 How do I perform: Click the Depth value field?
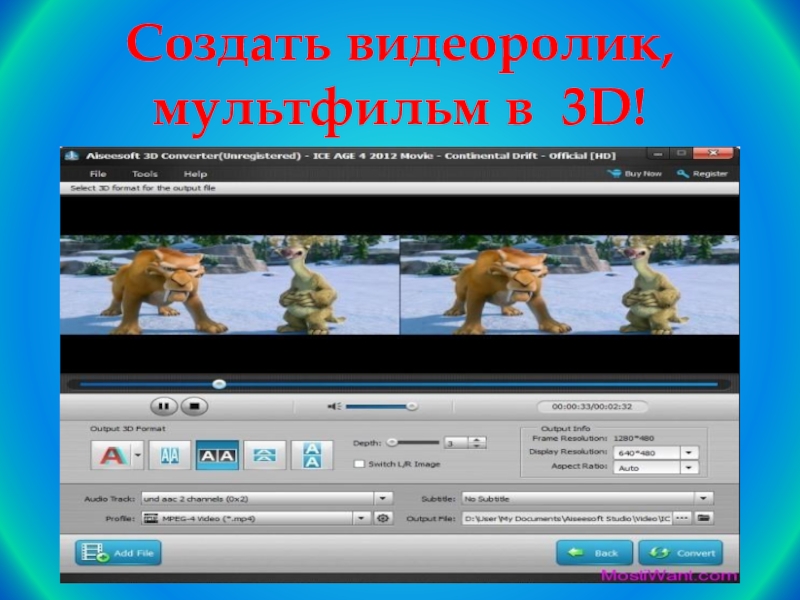click(x=457, y=443)
